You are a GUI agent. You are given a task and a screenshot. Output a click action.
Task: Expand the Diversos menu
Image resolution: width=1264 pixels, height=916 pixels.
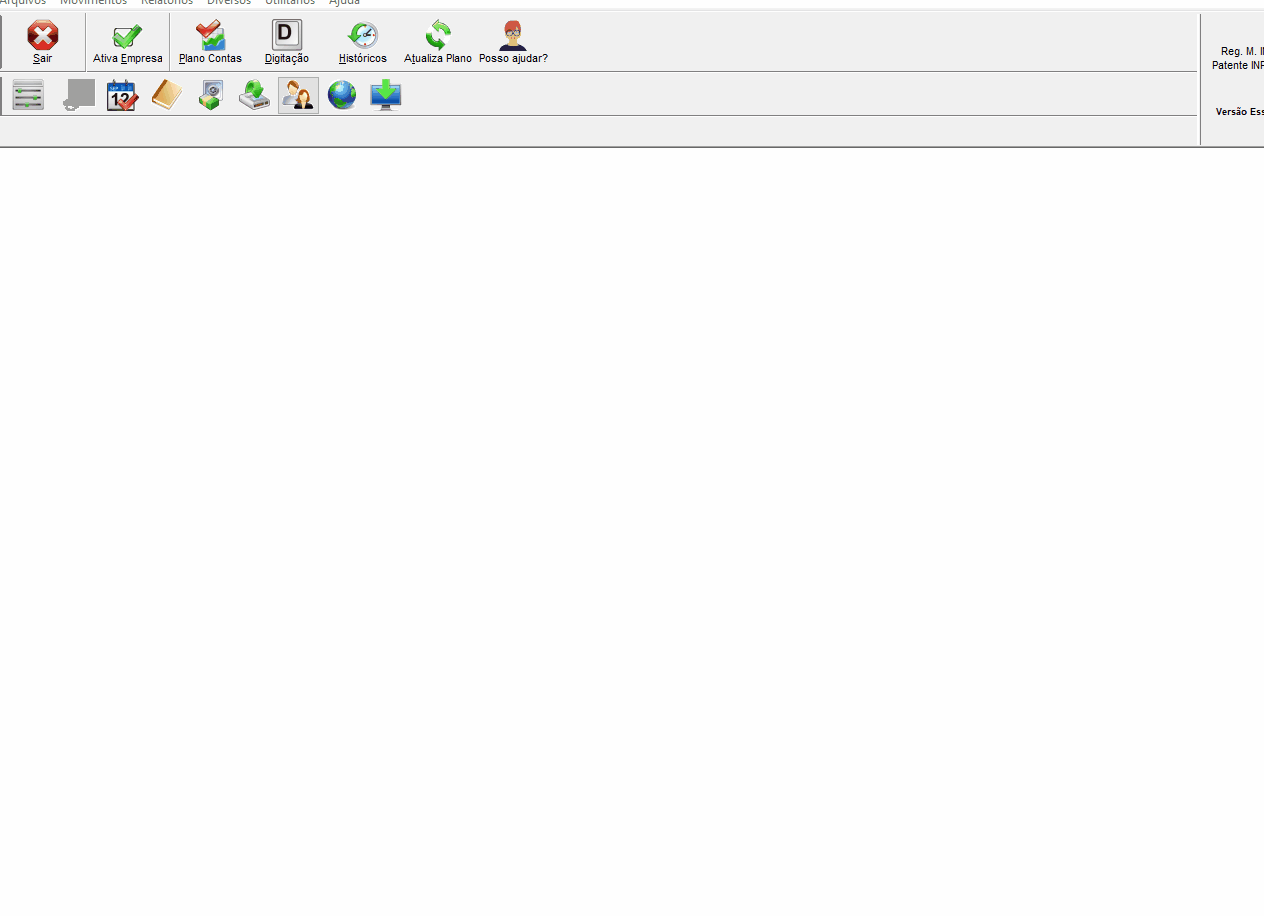pos(229,3)
